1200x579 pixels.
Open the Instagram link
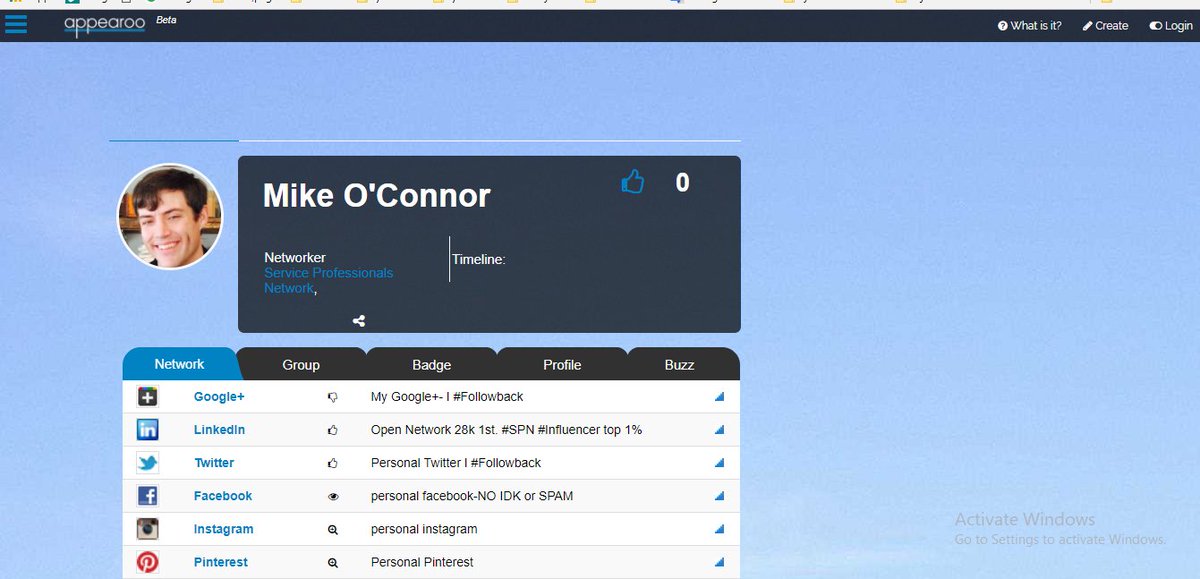(x=224, y=529)
